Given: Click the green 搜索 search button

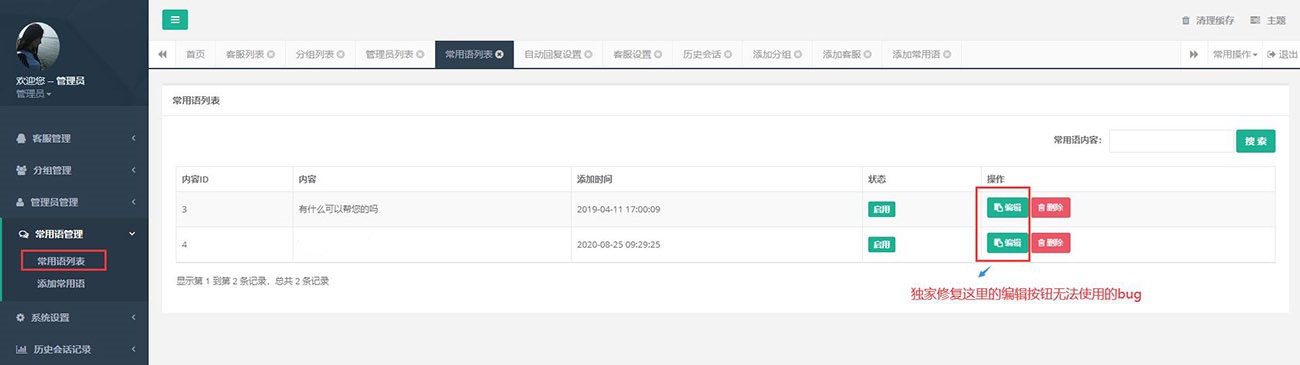Looking at the screenshot, I should click(x=1256, y=141).
